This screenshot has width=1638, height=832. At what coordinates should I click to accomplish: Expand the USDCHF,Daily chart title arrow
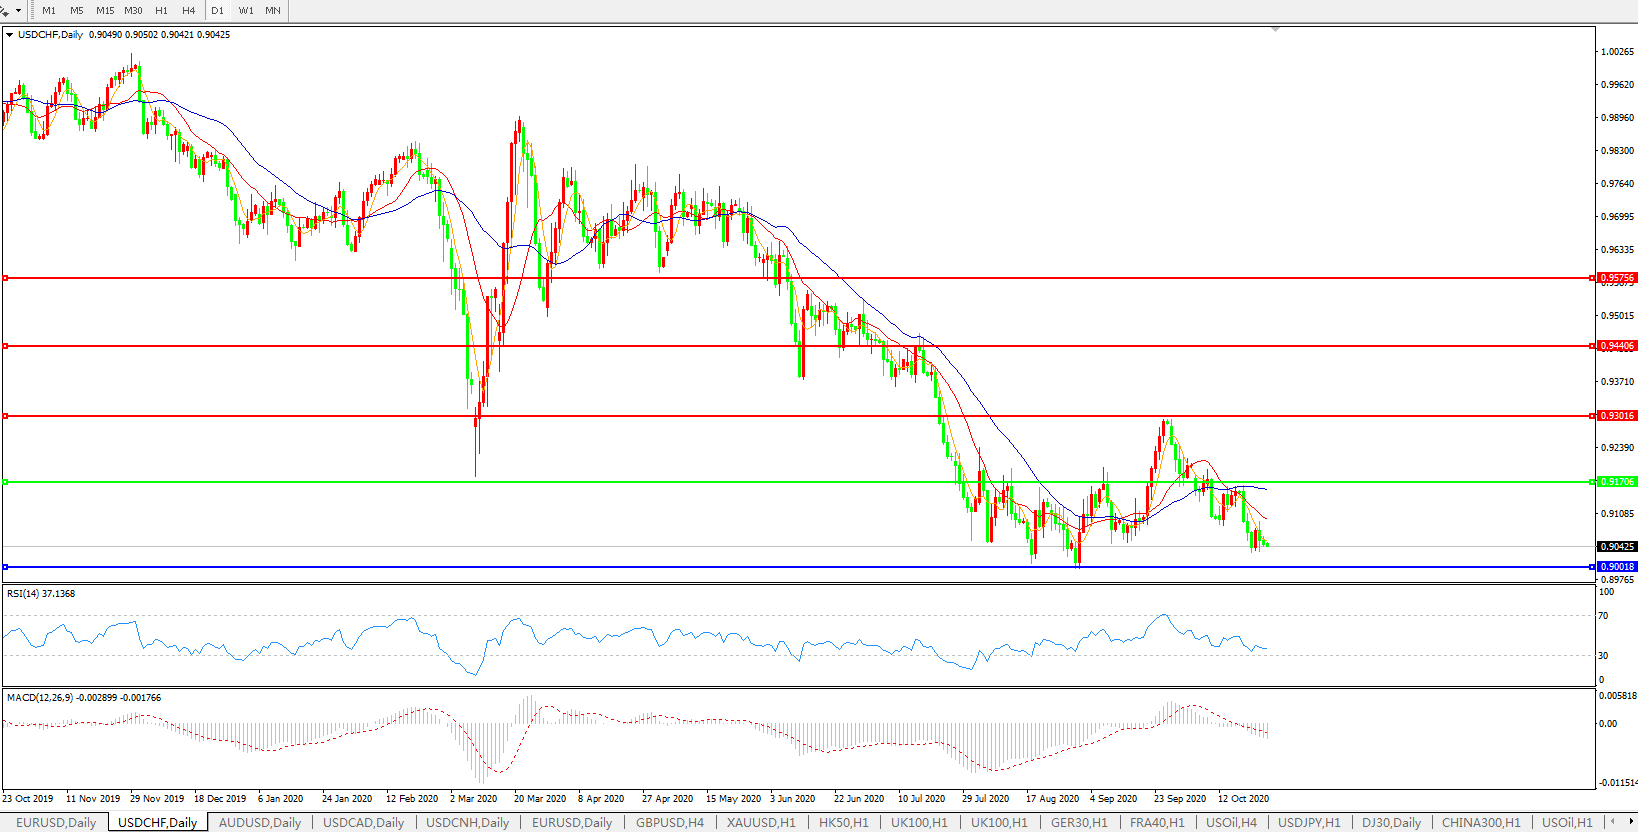(10, 35)
